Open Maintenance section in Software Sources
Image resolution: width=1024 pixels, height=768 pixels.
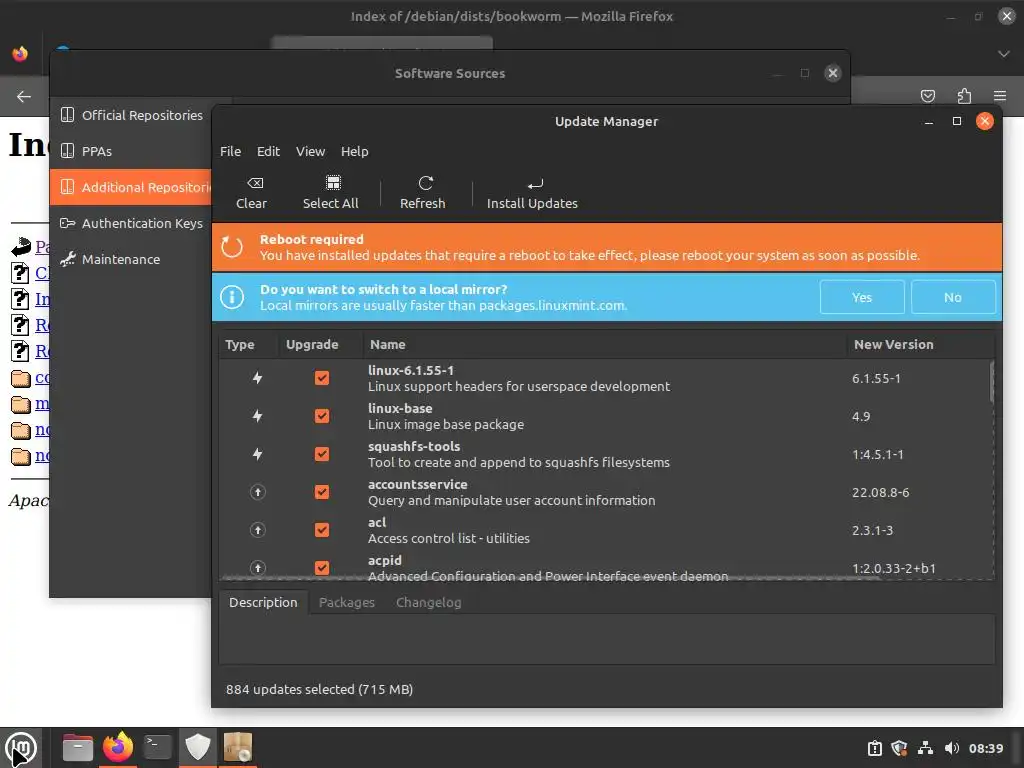click(131, 259)
